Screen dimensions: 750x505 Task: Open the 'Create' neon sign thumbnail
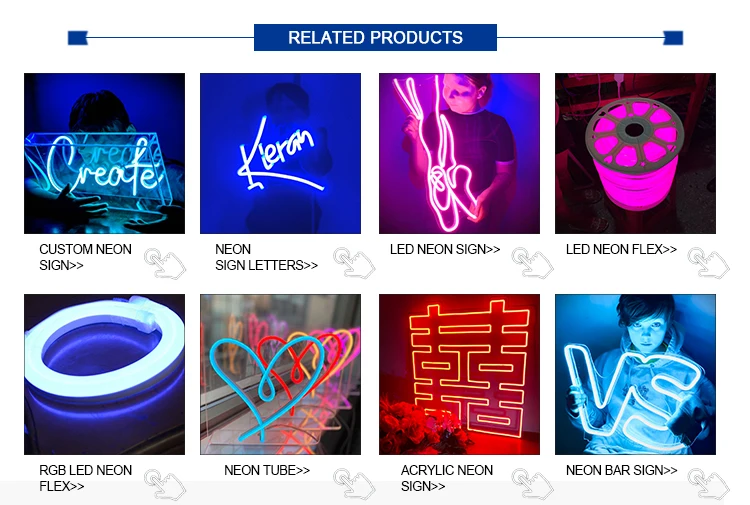coord(104,154)
